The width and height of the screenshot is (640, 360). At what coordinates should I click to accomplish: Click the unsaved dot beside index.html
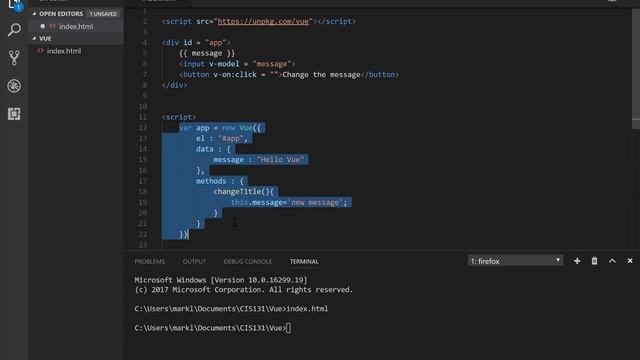(x=42, y=26)
